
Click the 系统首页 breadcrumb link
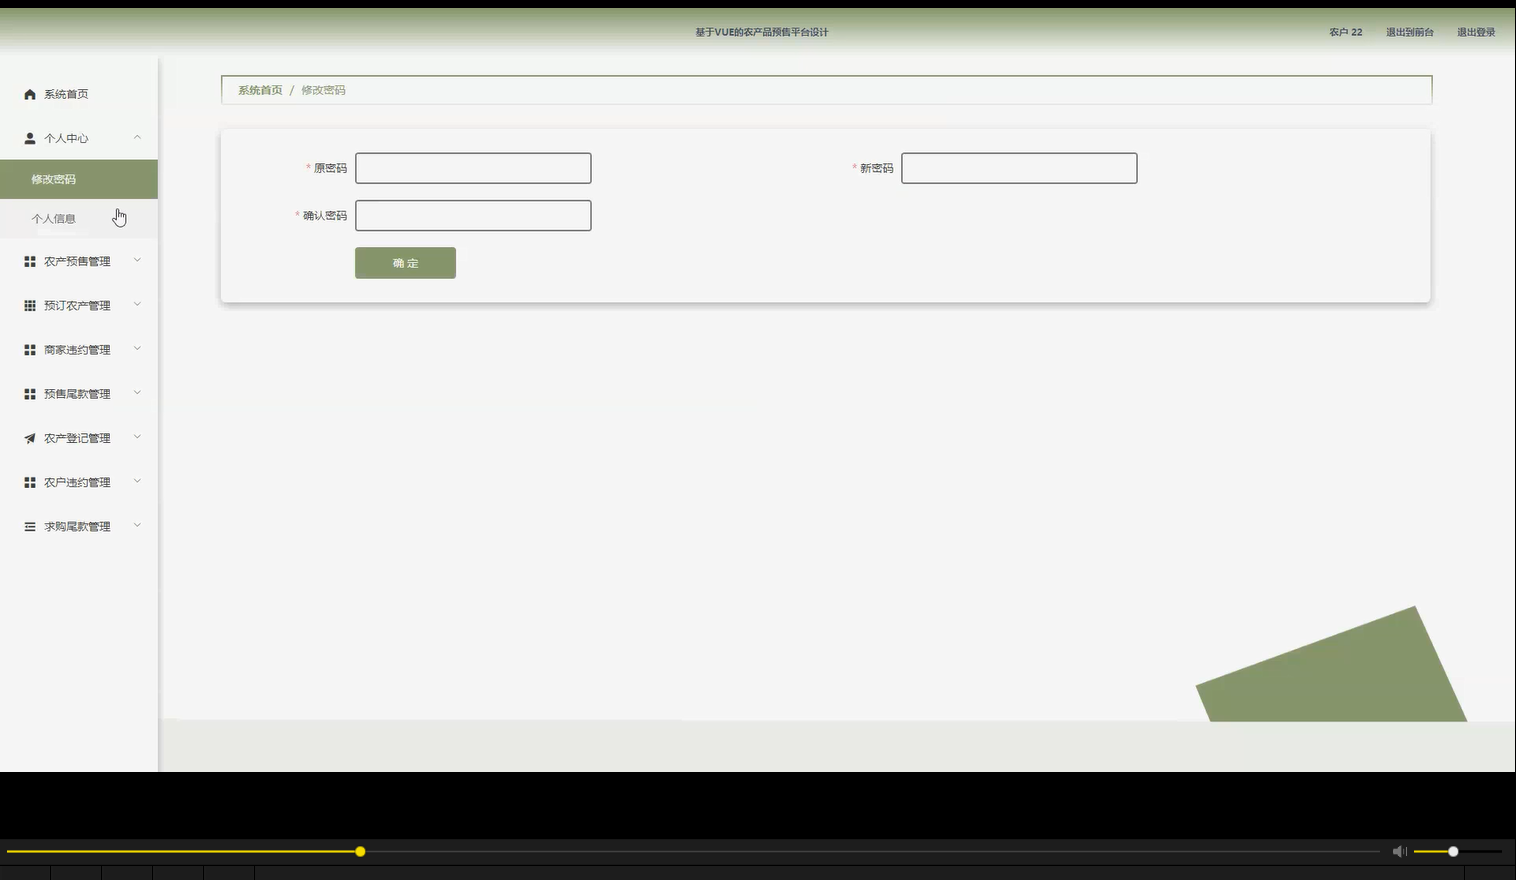pyautogui.click(x=260, y=90)
